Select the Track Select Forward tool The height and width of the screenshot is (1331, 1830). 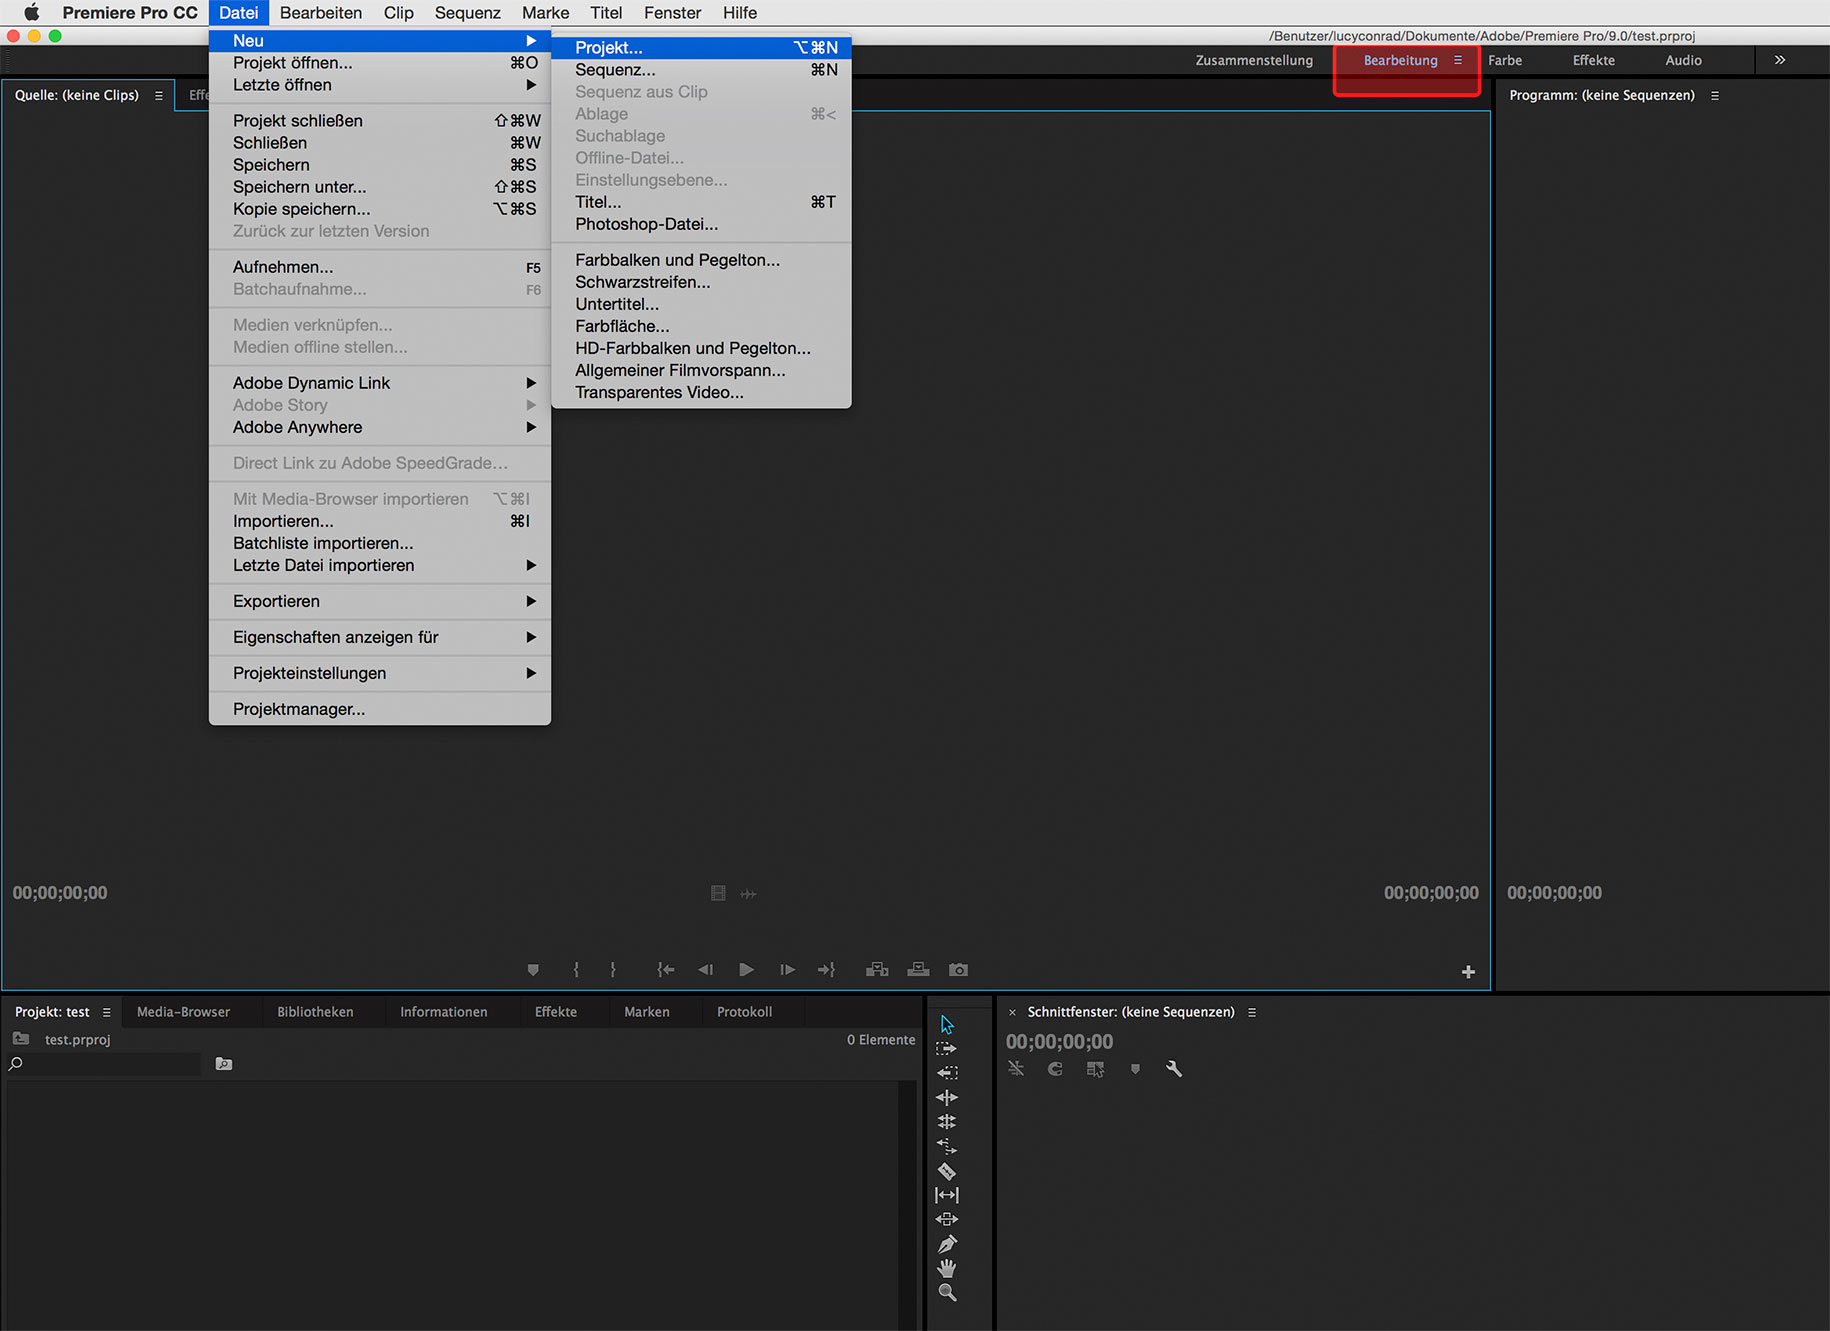tap(947, 1049)
